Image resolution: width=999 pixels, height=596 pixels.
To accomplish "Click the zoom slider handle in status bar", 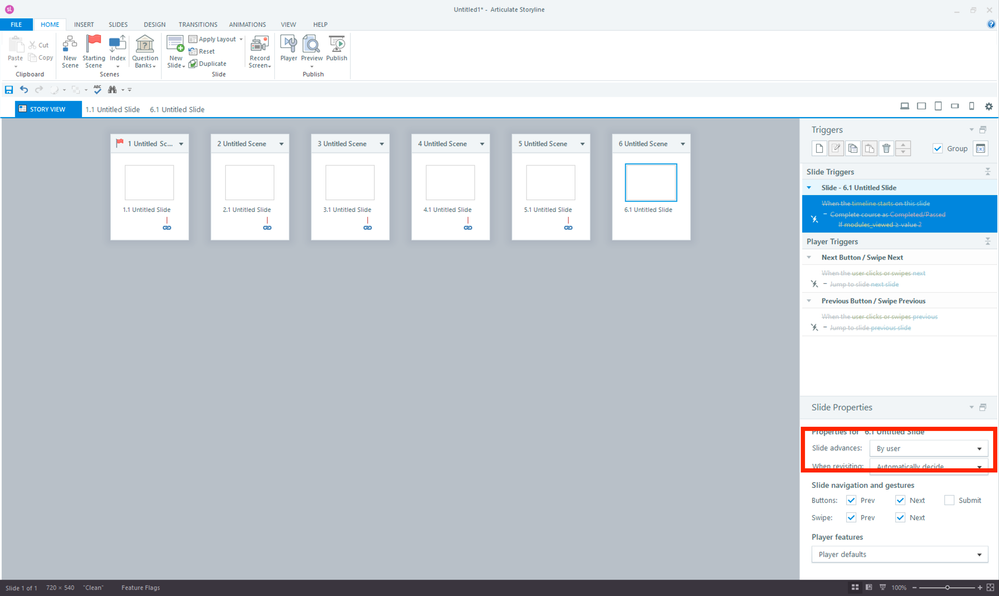I will point(947,588).
